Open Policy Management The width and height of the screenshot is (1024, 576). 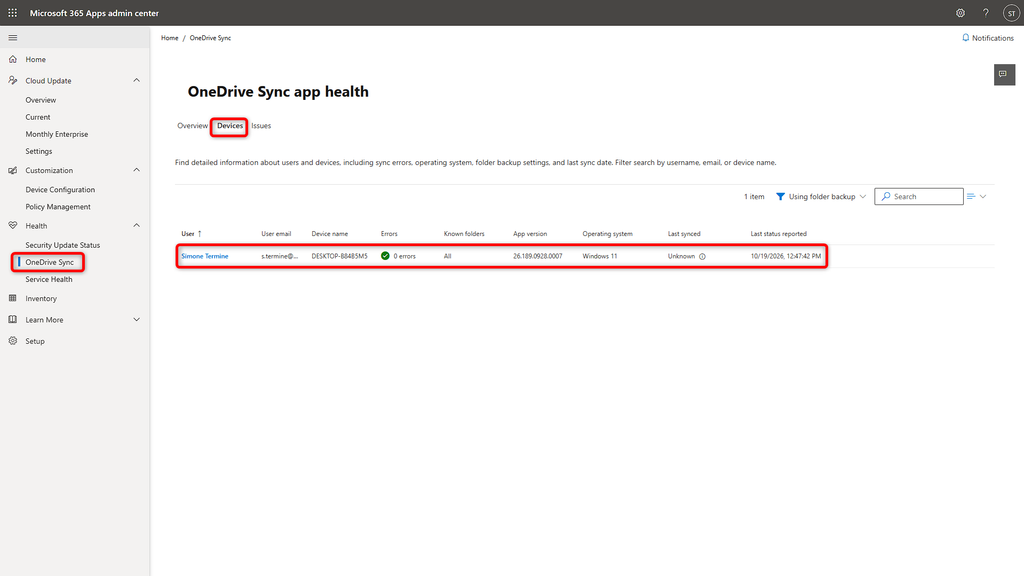point(58,206)
